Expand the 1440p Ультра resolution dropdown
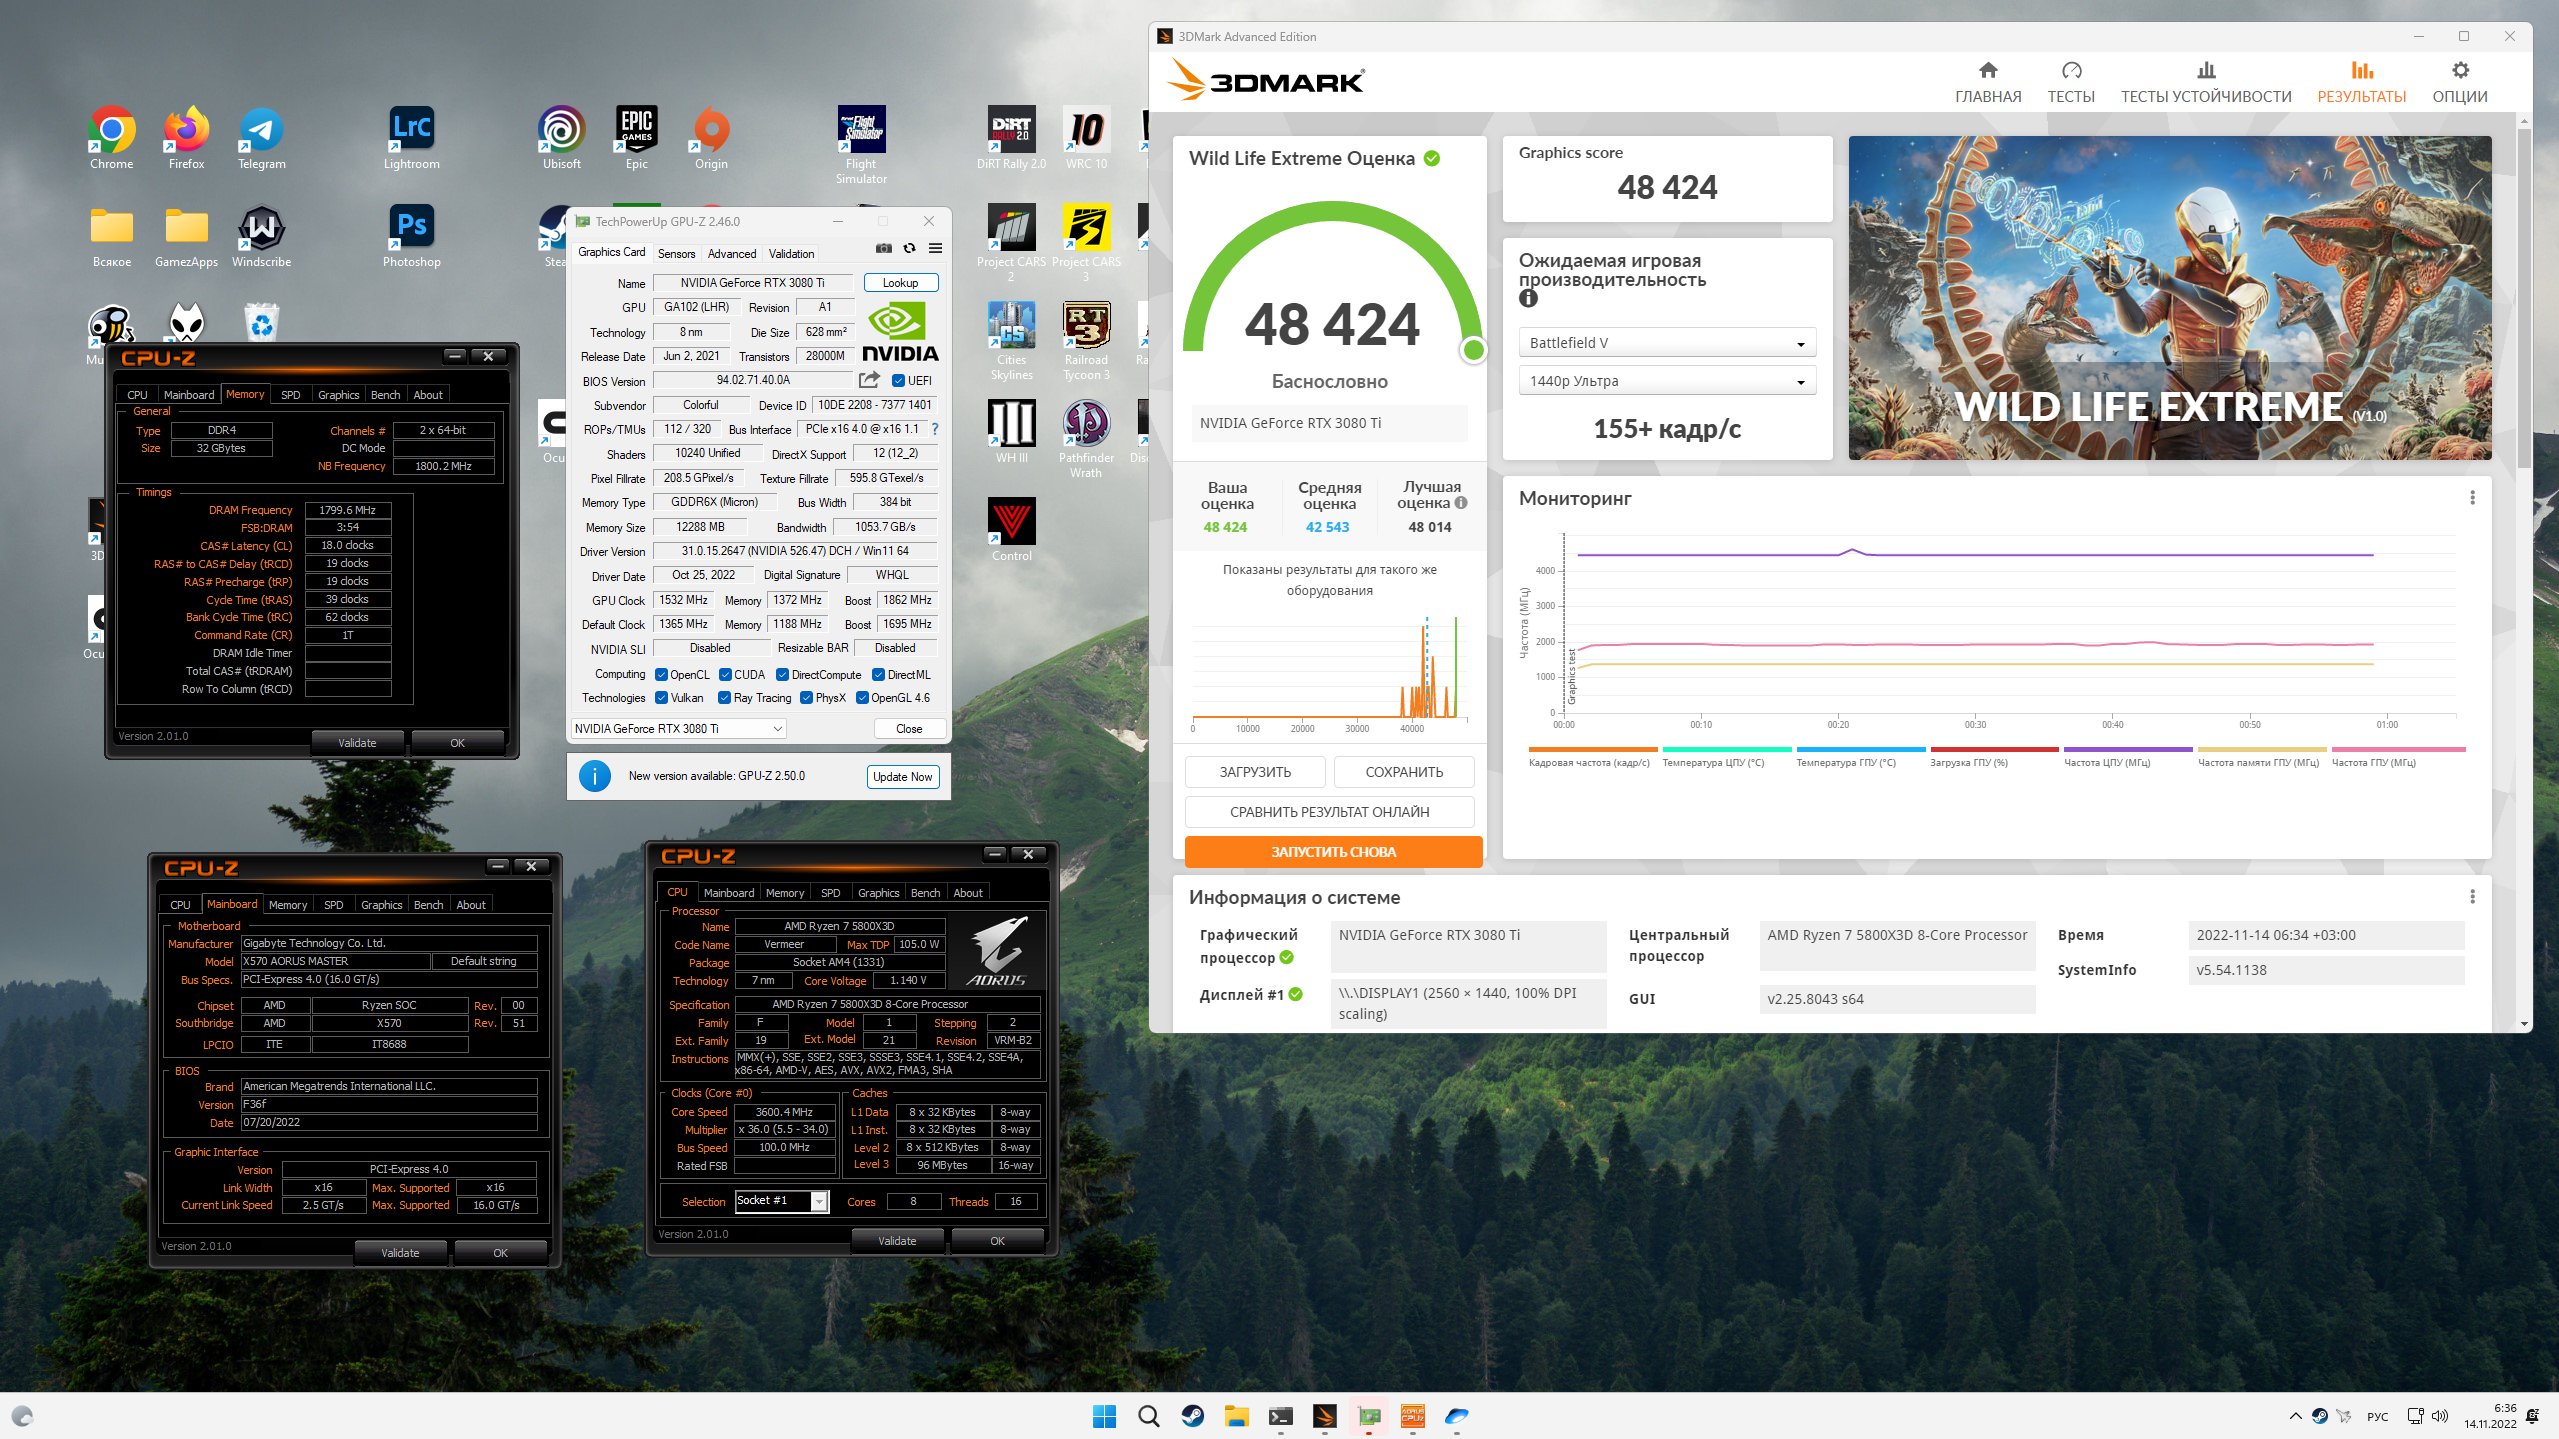The width and height of the screenshot is (2559, 1439). (1667, 381)
